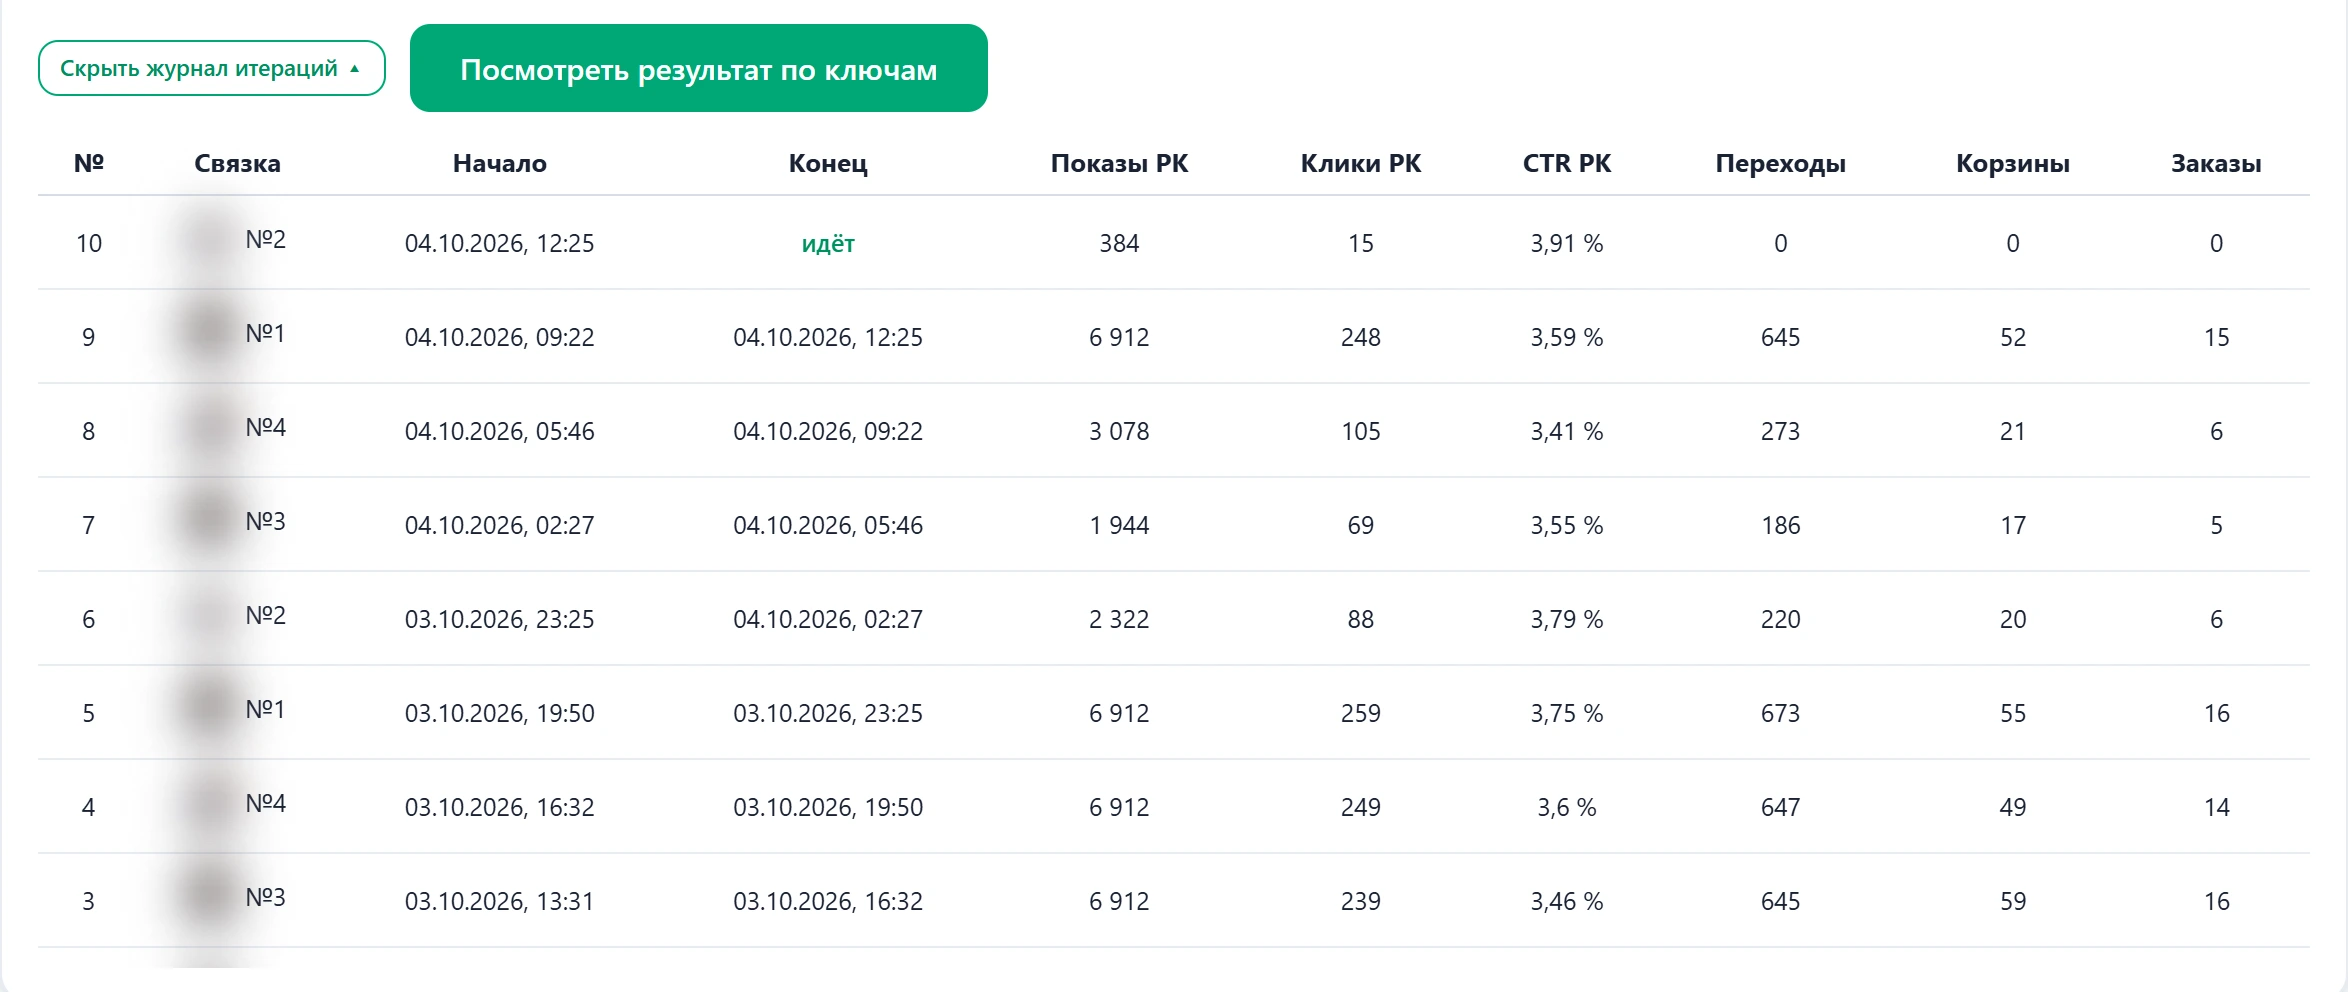Image resolution: width=2348 pixels, height=992 pixels.
Task: Open blurred thumbnail of связка №1 in row 9
Action: click(x=210, y=334)
